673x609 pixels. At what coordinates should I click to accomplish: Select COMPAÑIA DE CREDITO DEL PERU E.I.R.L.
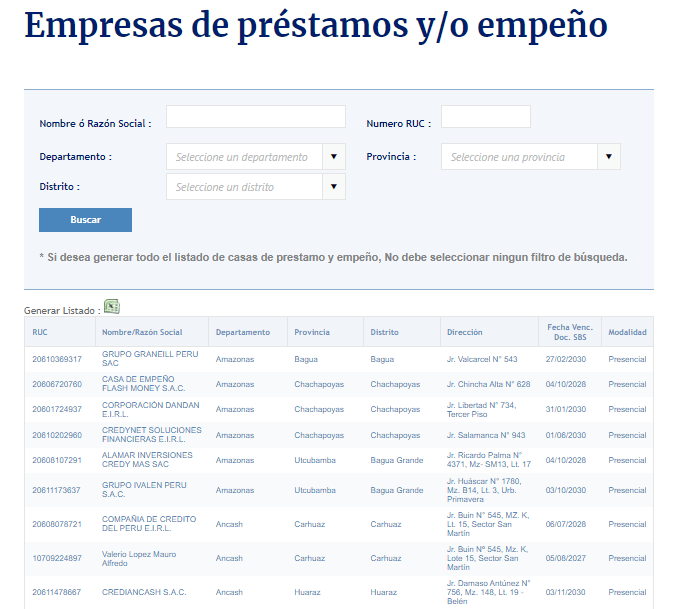(x=149, y=524)
